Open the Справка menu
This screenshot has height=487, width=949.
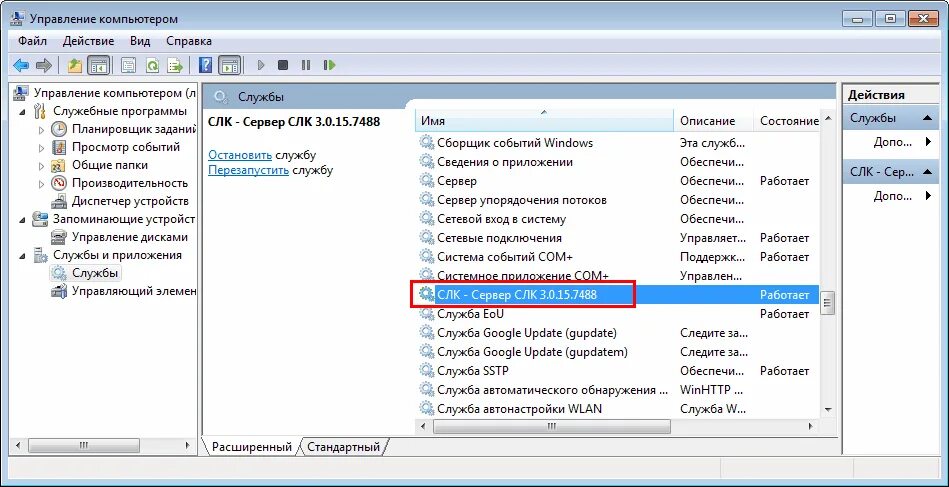click(x=189, y=41)
